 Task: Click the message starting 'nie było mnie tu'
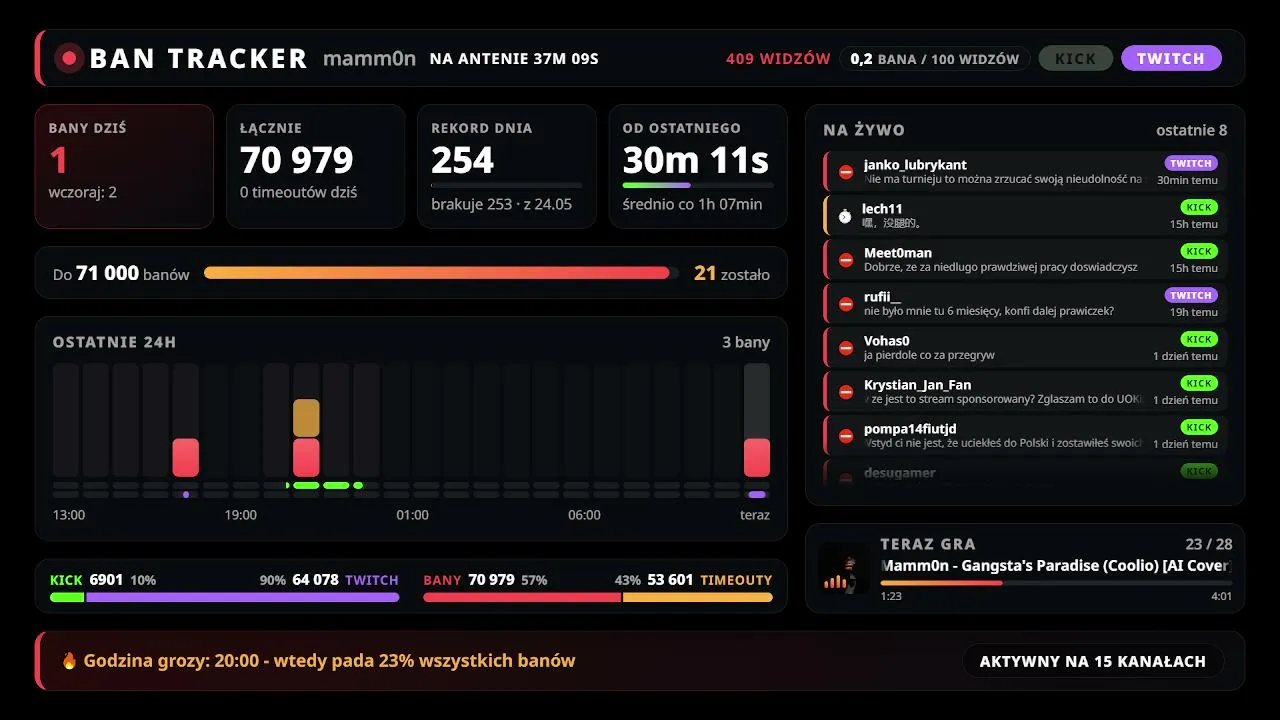[x=989, y=311]
